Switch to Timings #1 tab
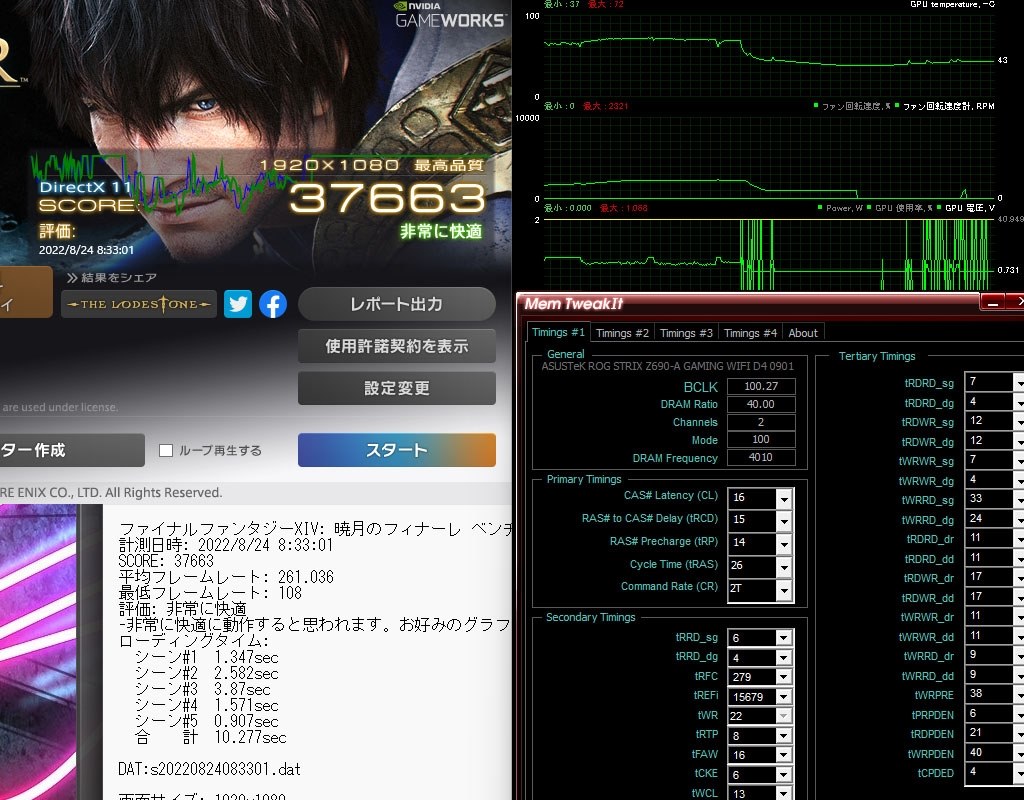The image size is (1024, 800). point(558,332)
